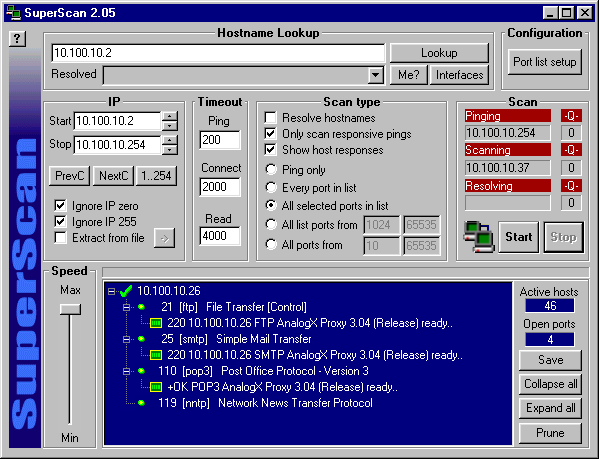Uncheck Only scan responsive pings
599x459 pixels.
coord(270,133)
